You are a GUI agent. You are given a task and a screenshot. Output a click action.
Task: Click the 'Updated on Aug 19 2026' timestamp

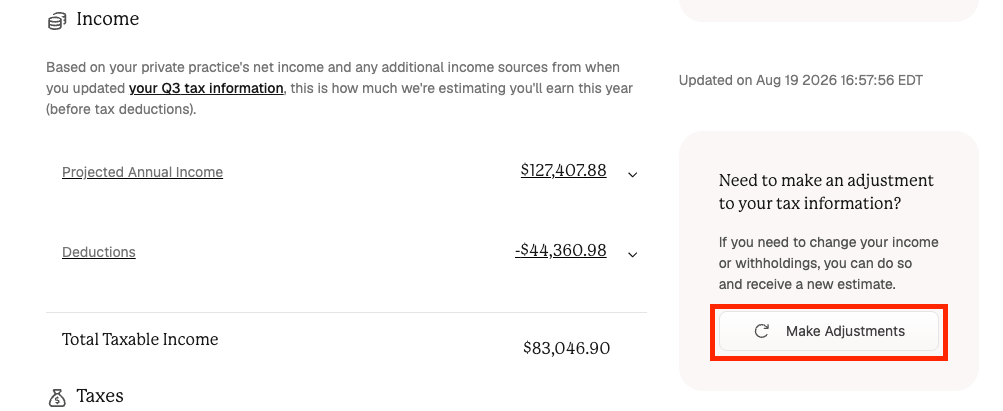801,81
